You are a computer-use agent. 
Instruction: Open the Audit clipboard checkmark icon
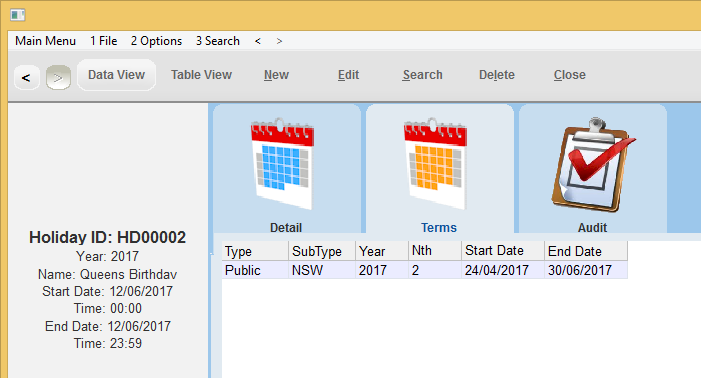593,165
